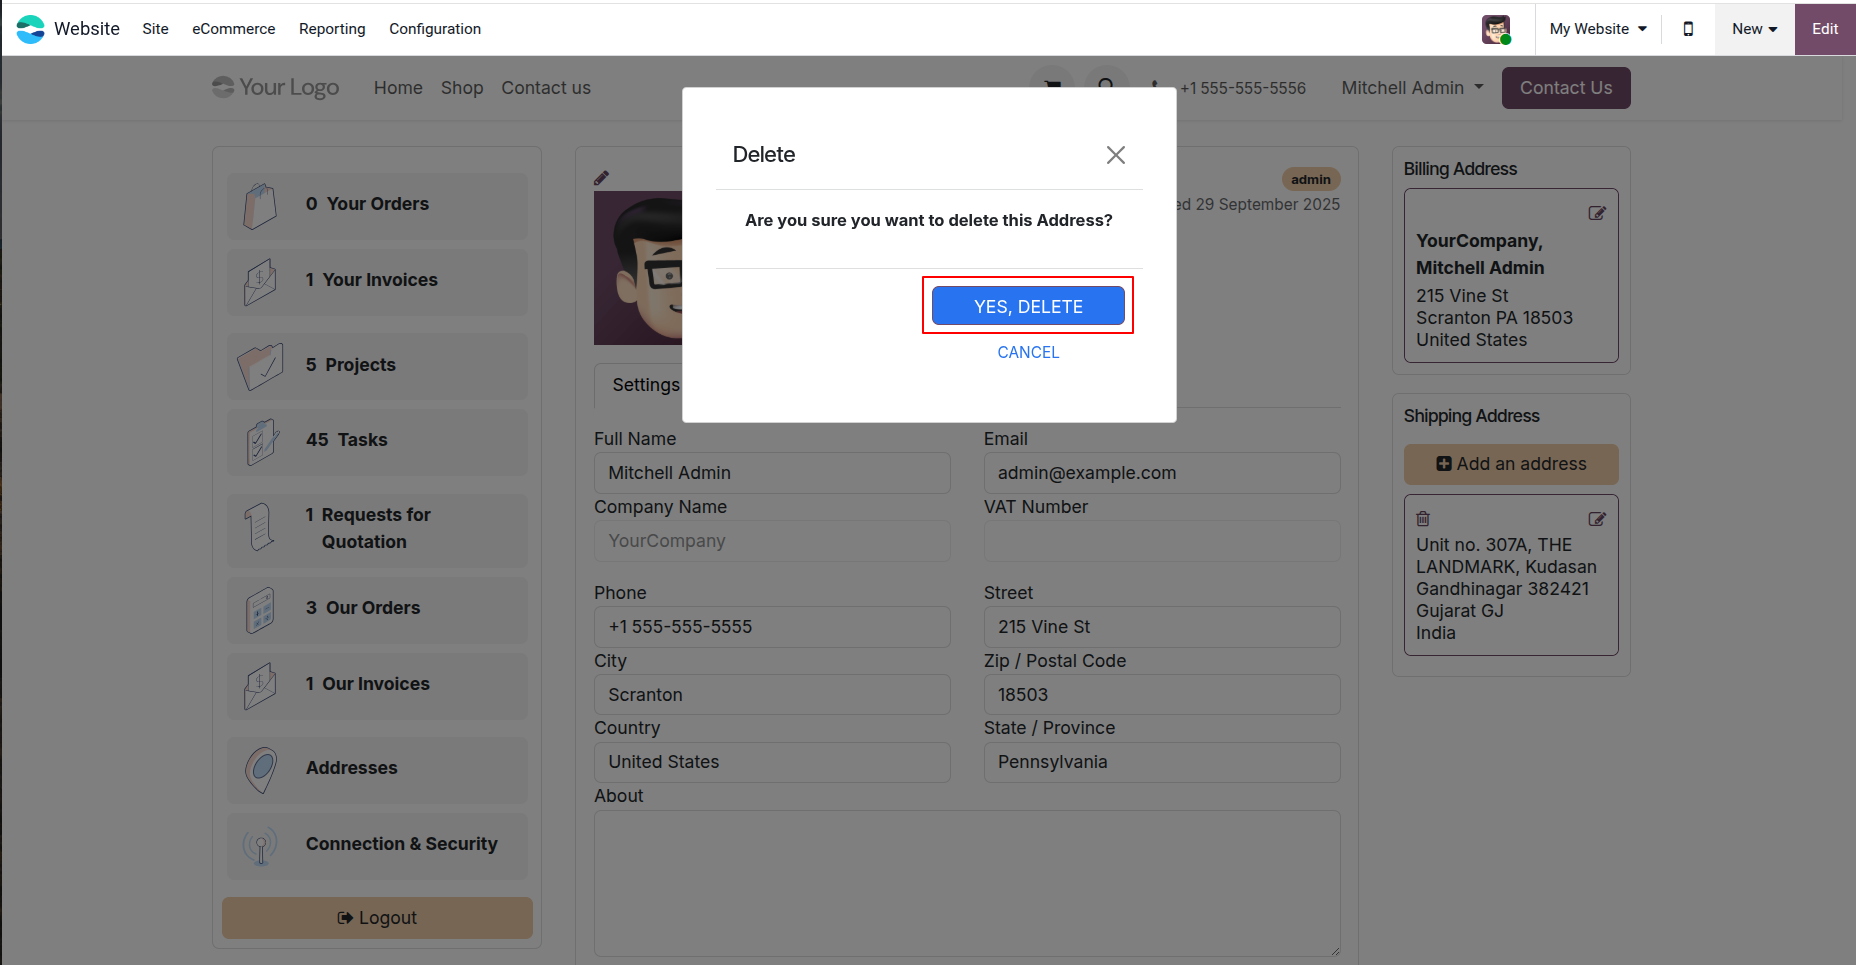Confirm deletion with Yes, Delete button
The height and width of the screenshot is (965, 1856).
[x=1028, y=306]
